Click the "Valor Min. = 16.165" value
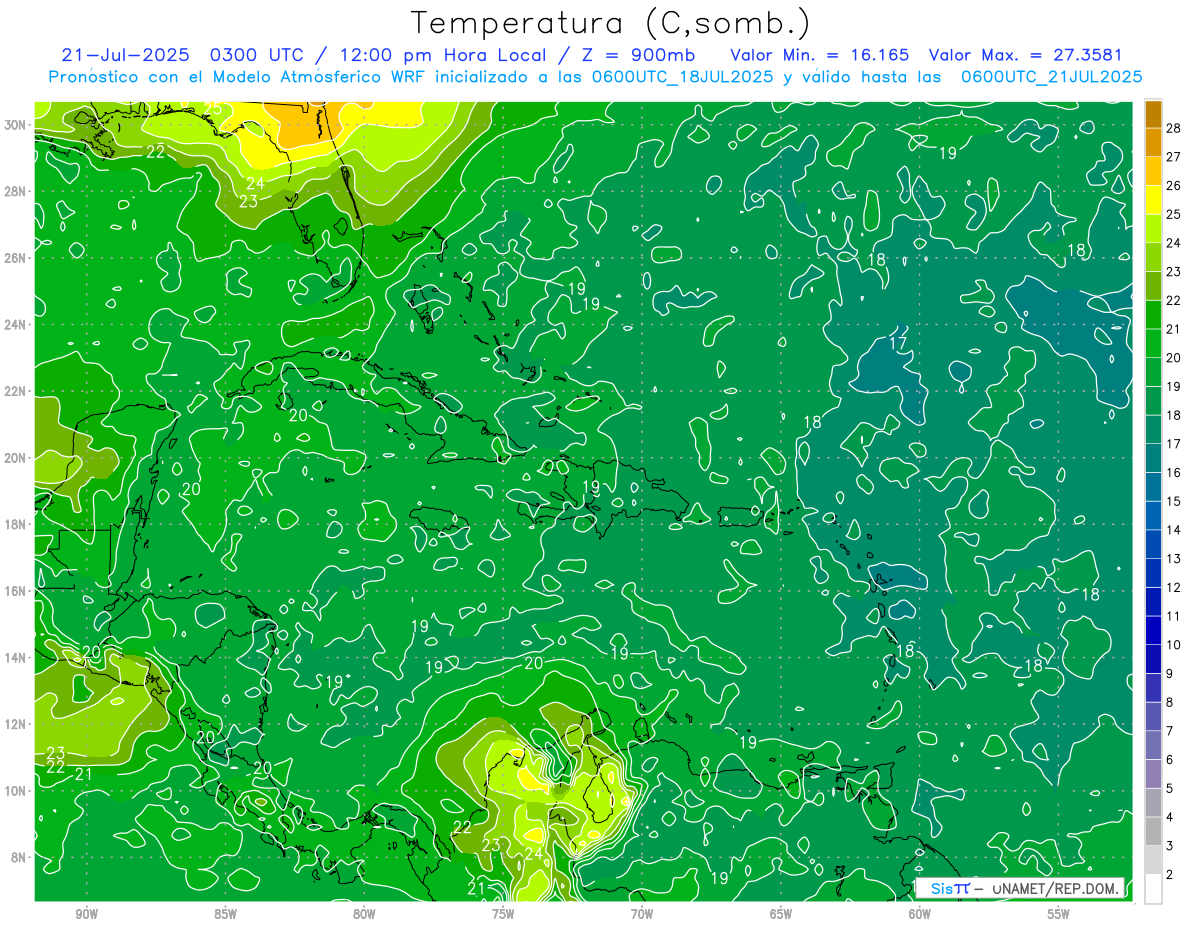The height and width of the screenshot is (927, 1200). [x=820, y=54]
